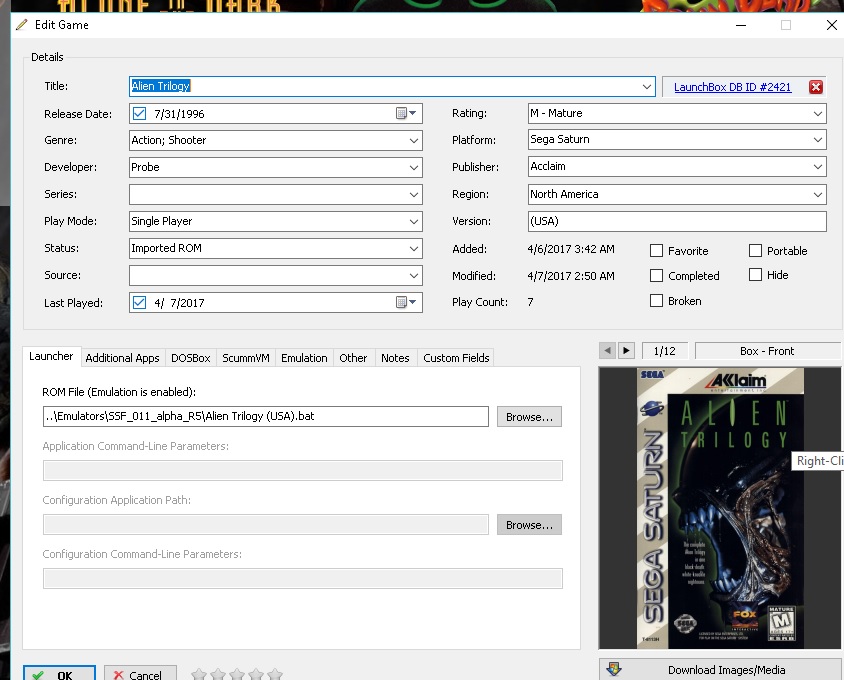Viewport: 844px width, 680px height.
Task: Expand the Region dropdown
Action: [x=818, y=194]
